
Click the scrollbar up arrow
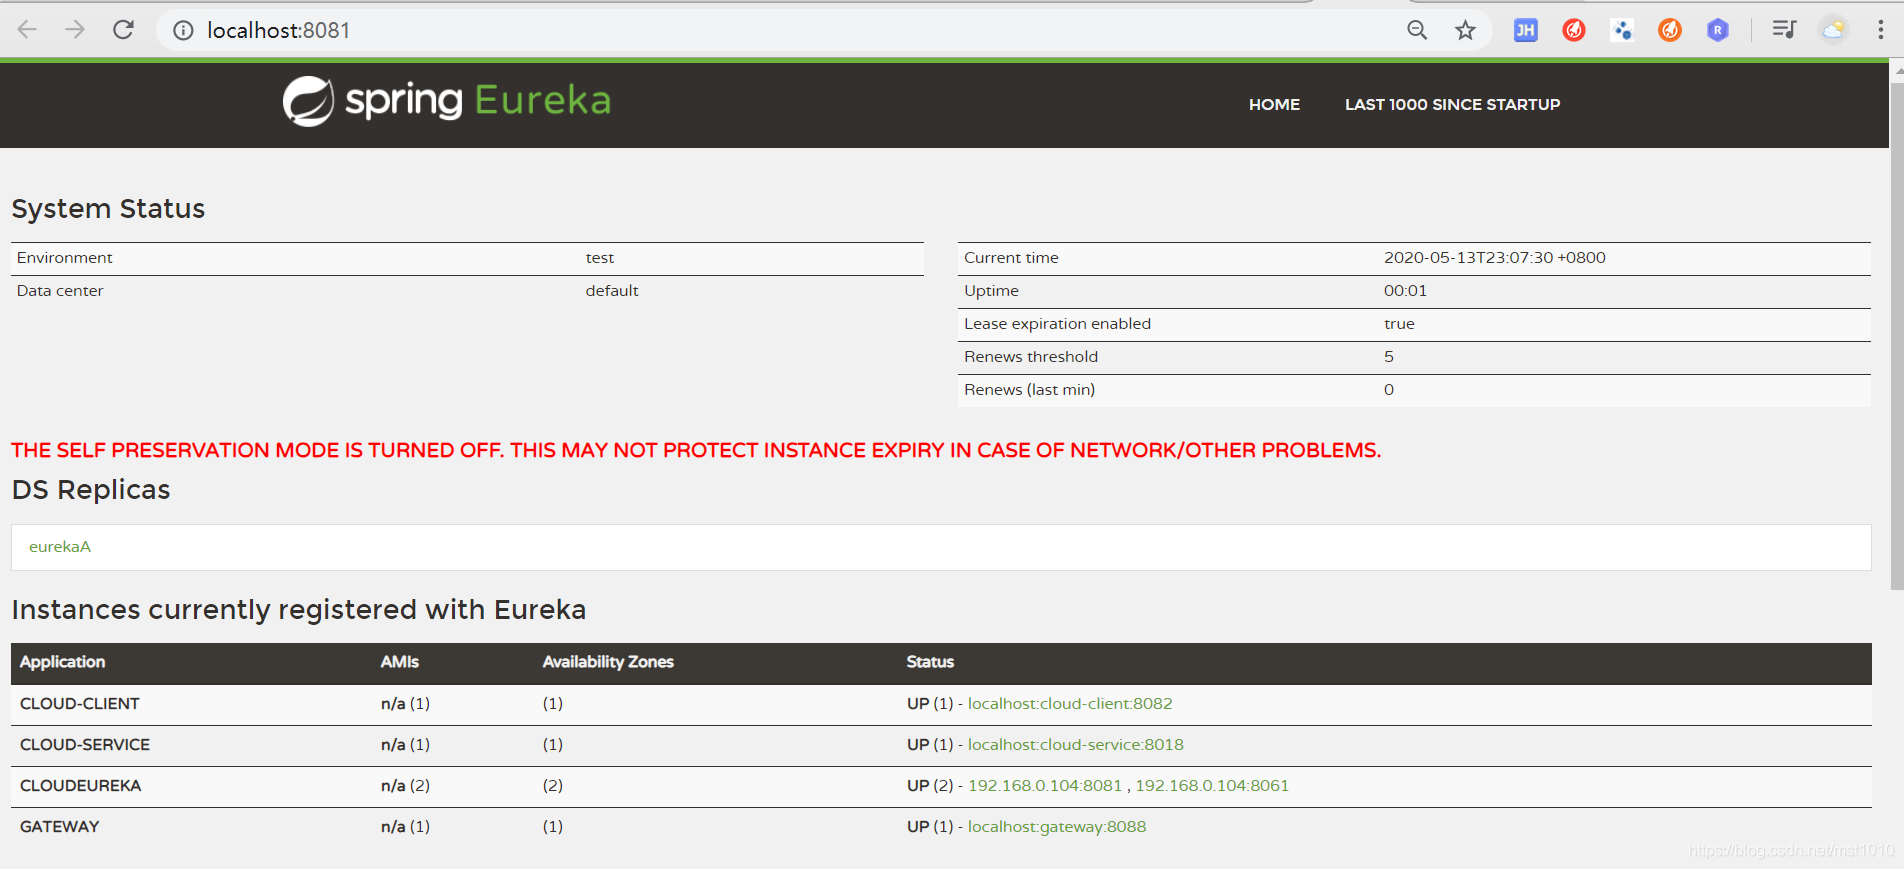[x=1897, y=71]
